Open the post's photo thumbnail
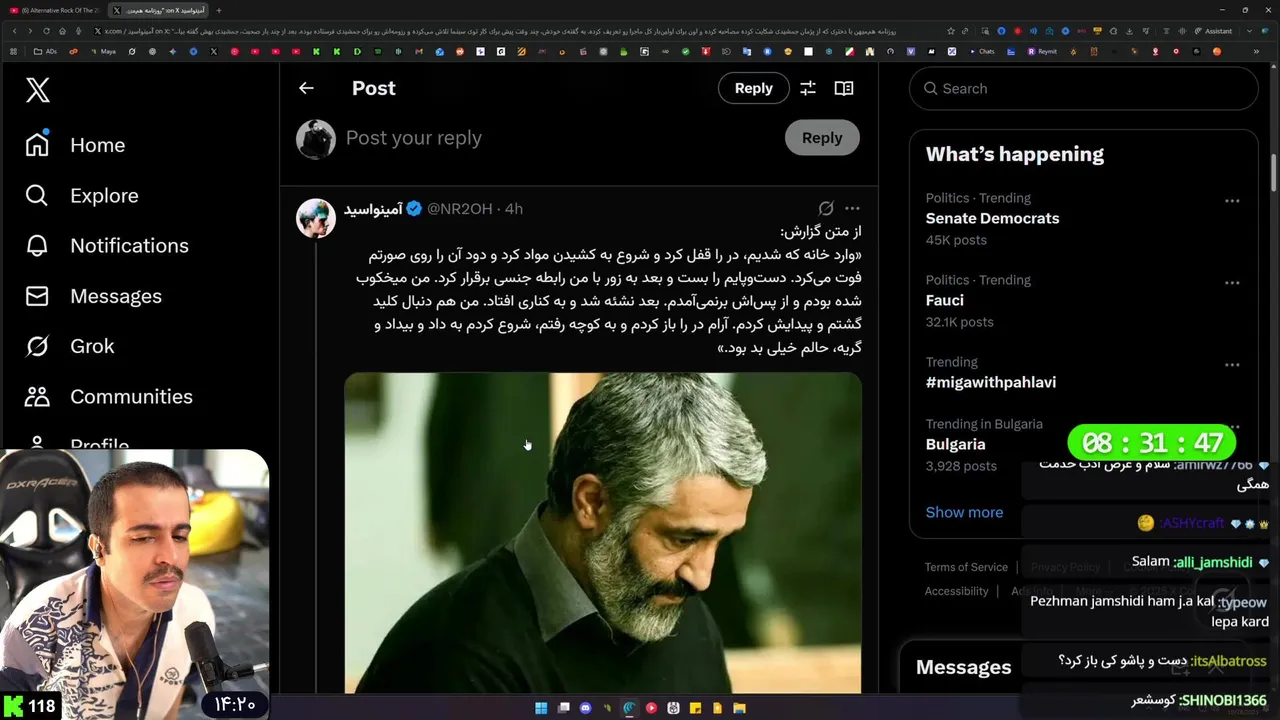 (x=603, y=532)
